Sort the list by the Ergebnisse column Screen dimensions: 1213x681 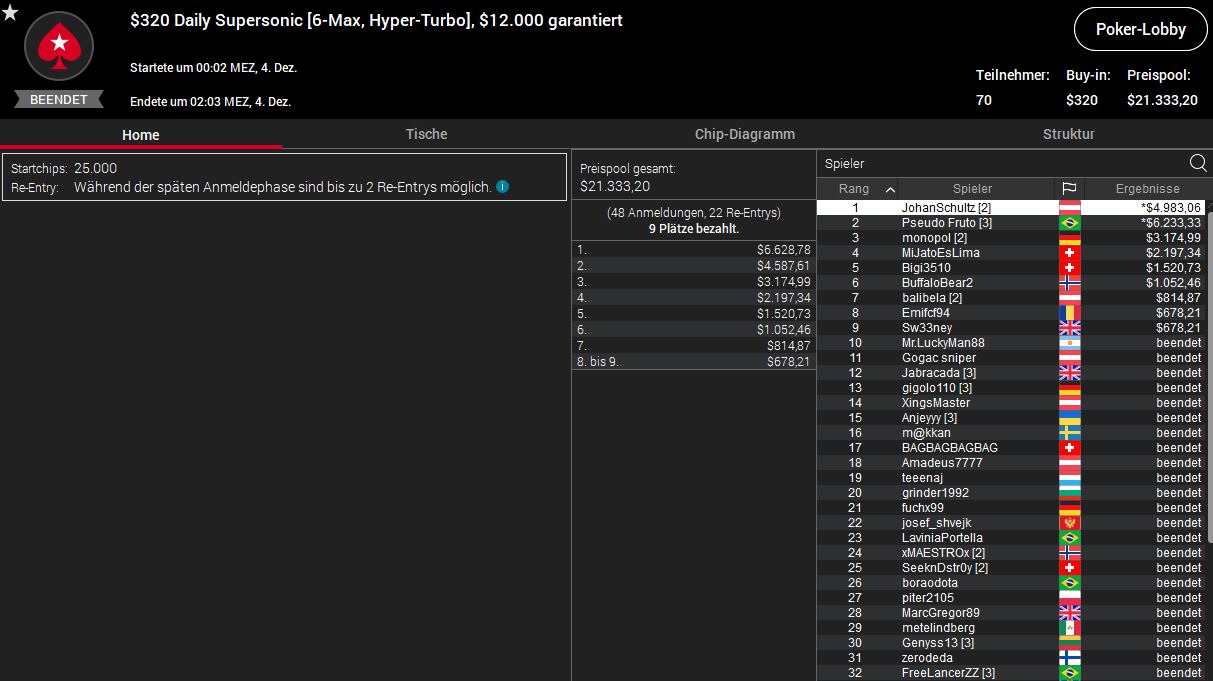click(1146, 188)
